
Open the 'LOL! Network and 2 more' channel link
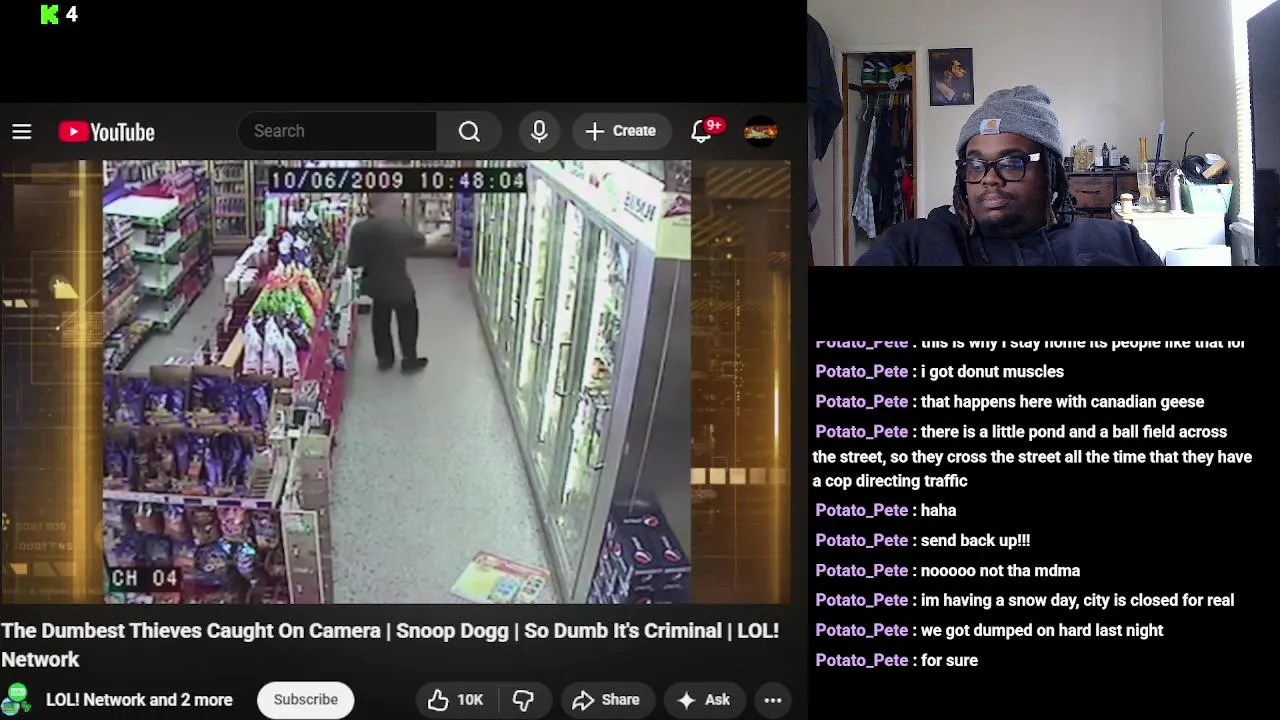139,700
